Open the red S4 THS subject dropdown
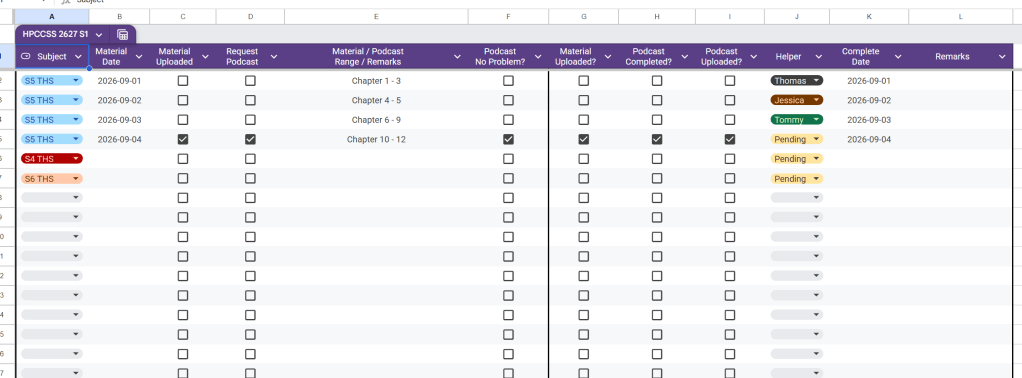This screenshot has width=1022, height=378. point(51,158)
